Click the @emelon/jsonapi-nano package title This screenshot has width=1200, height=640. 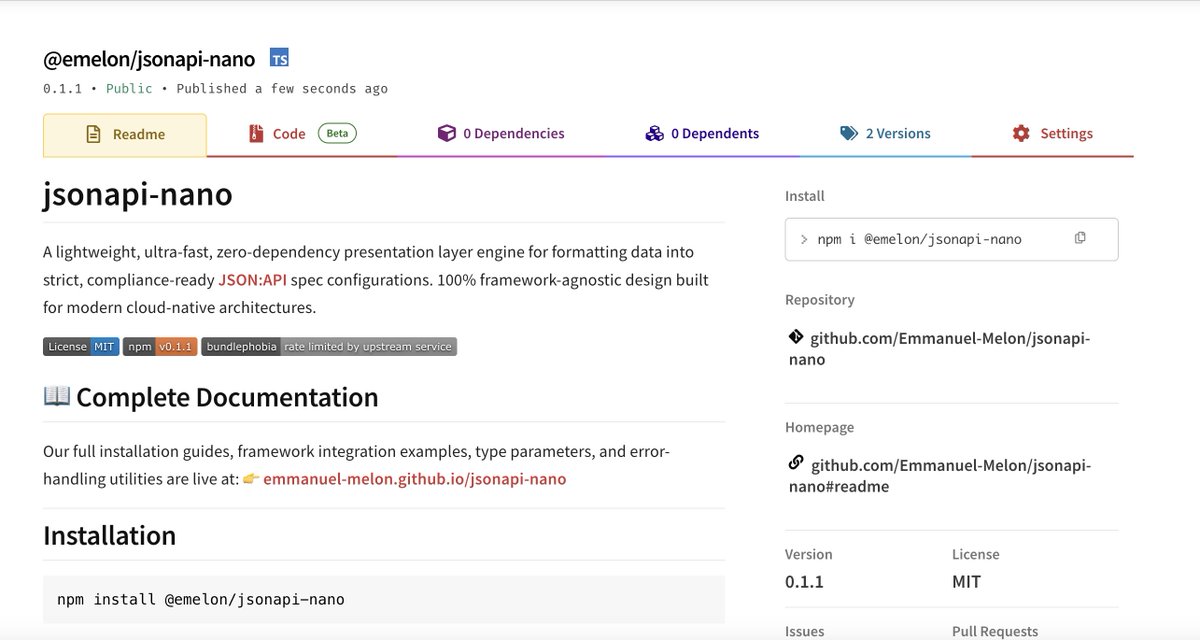(149, 59)
